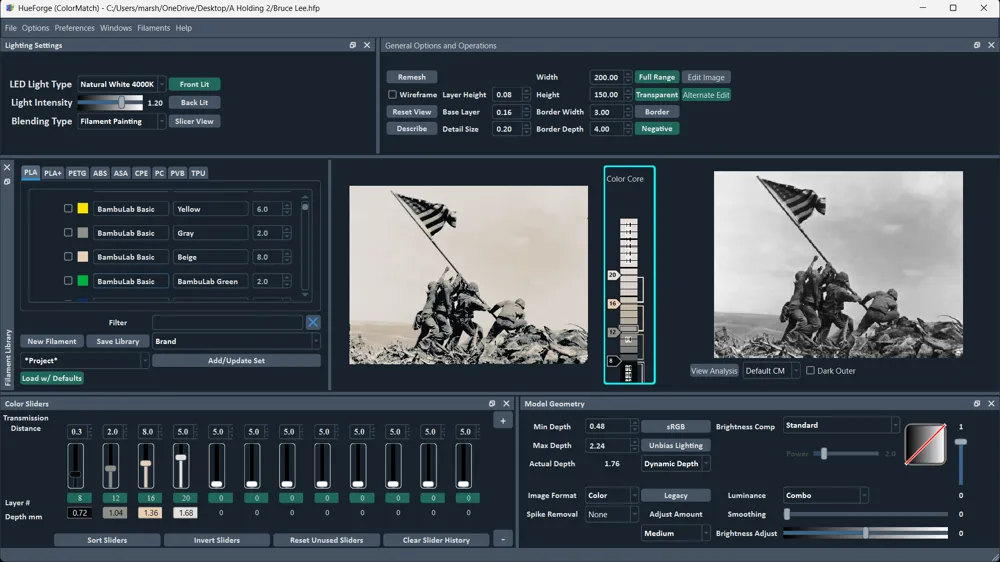Open the Dynamic Depth dropdown
The height and width of the screenshot is (562, 1000).
click(x=675, y=464)
